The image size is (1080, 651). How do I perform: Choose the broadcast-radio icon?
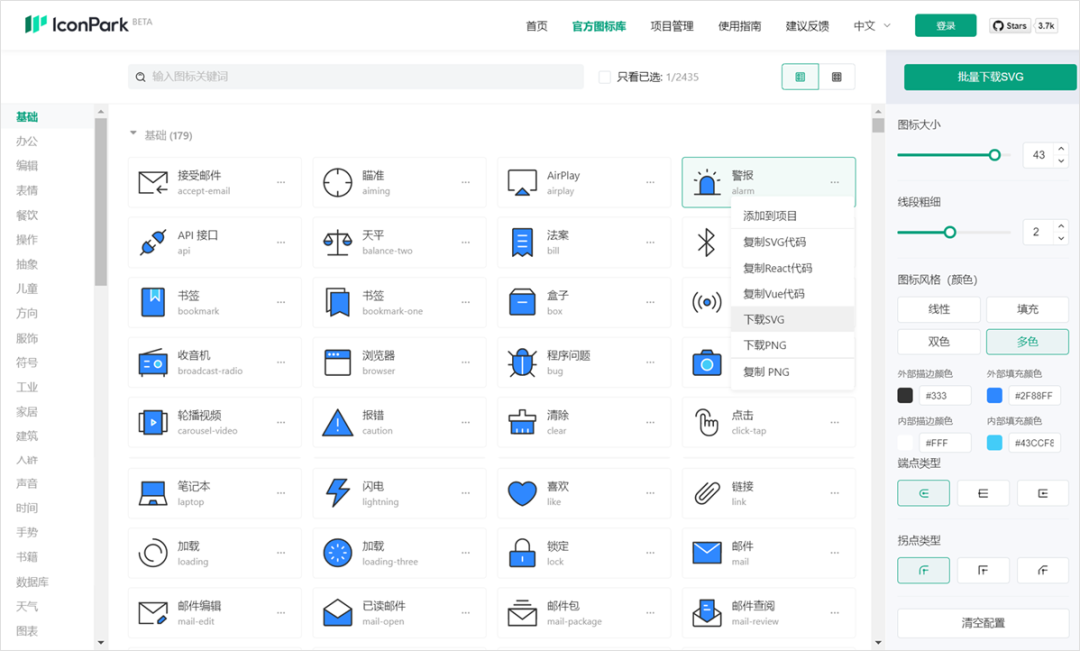point(153,362)
